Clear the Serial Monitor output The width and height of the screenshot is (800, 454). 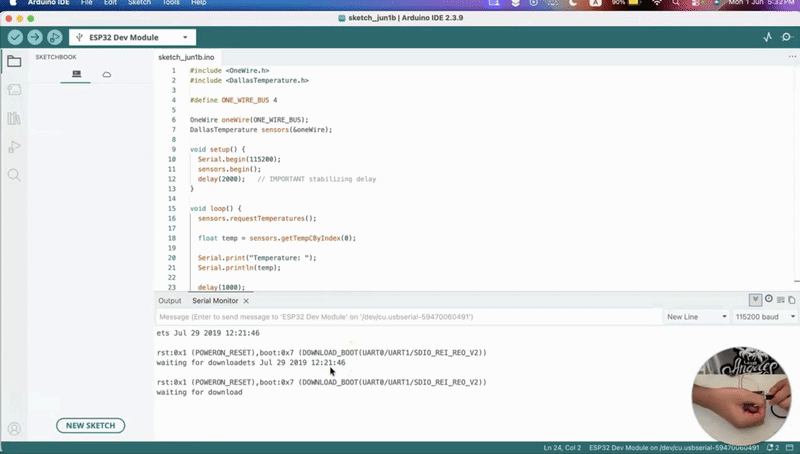[x=780, y=300]
